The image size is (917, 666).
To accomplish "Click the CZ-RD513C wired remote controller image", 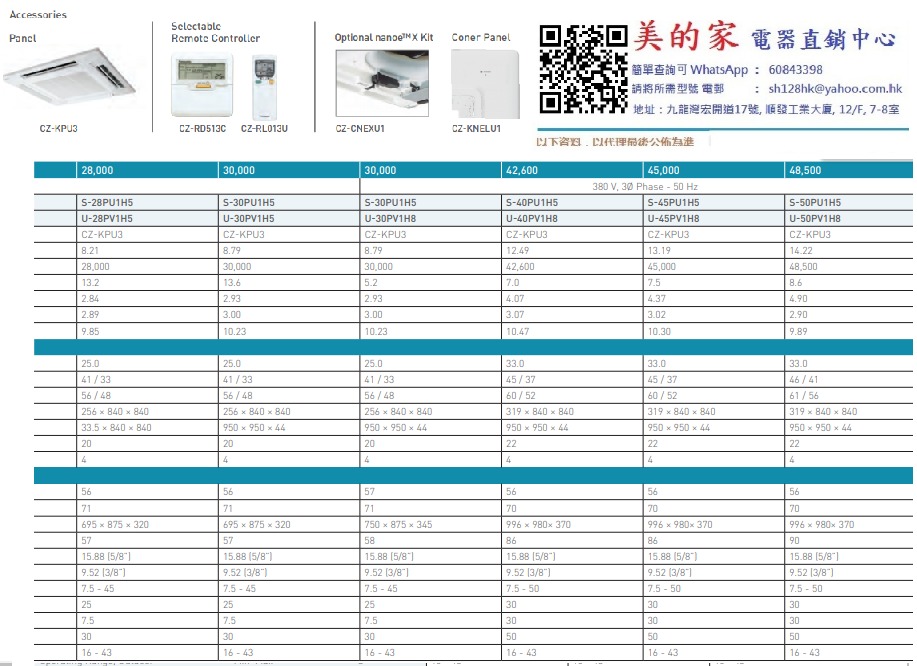I will pos(202,85).
